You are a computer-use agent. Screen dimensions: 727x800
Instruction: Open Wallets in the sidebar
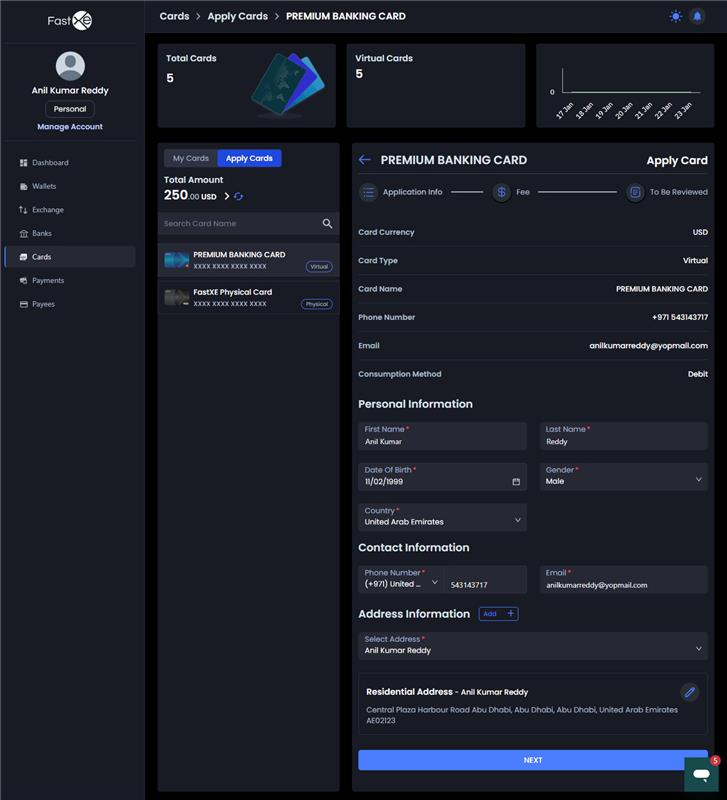tap(44, 186)
